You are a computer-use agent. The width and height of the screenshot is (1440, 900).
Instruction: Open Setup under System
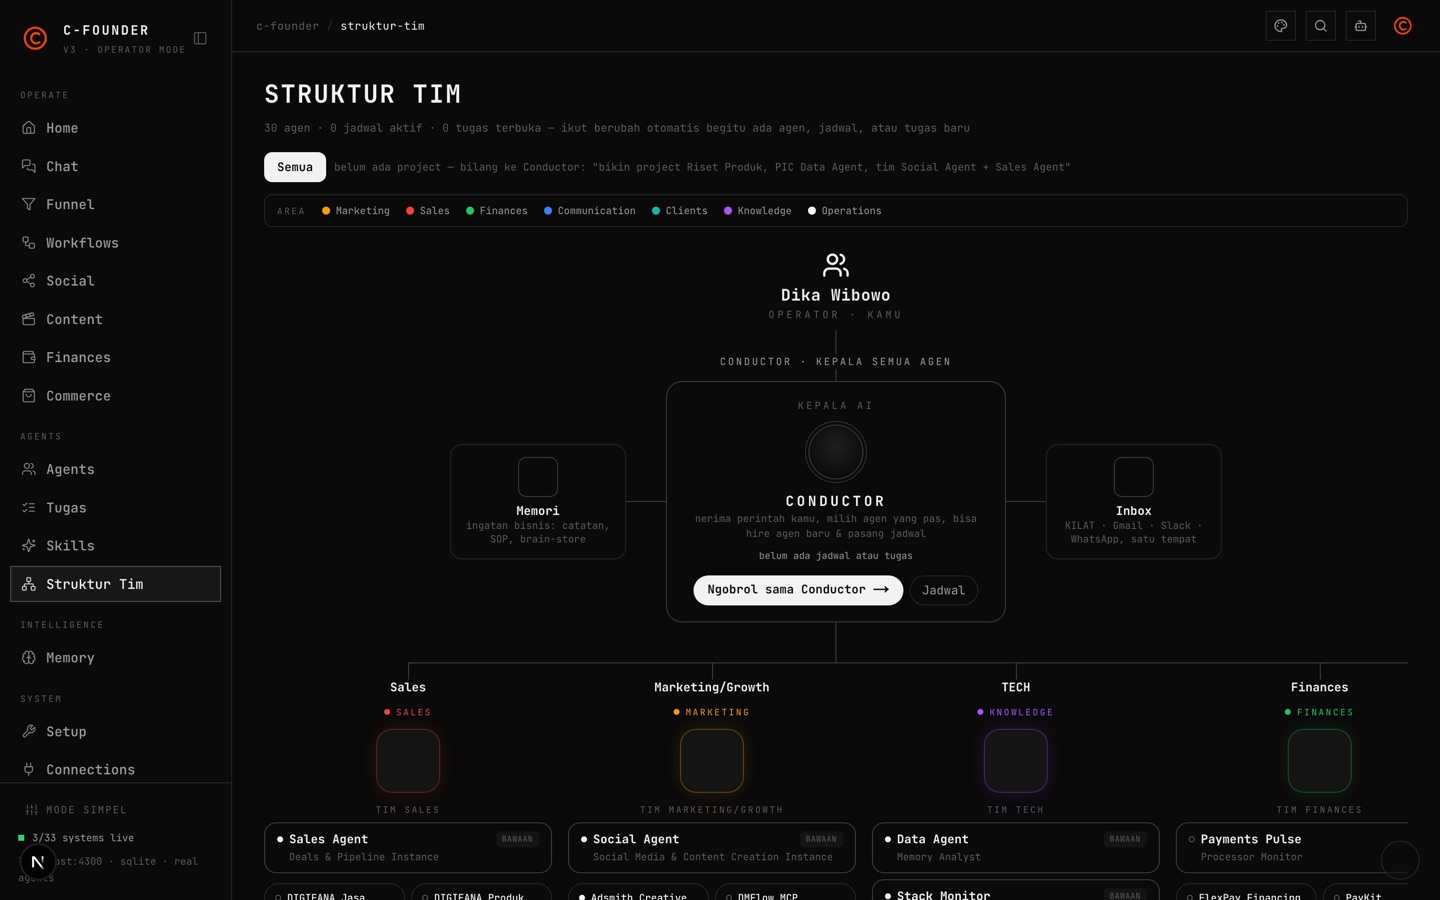[115, 732]
